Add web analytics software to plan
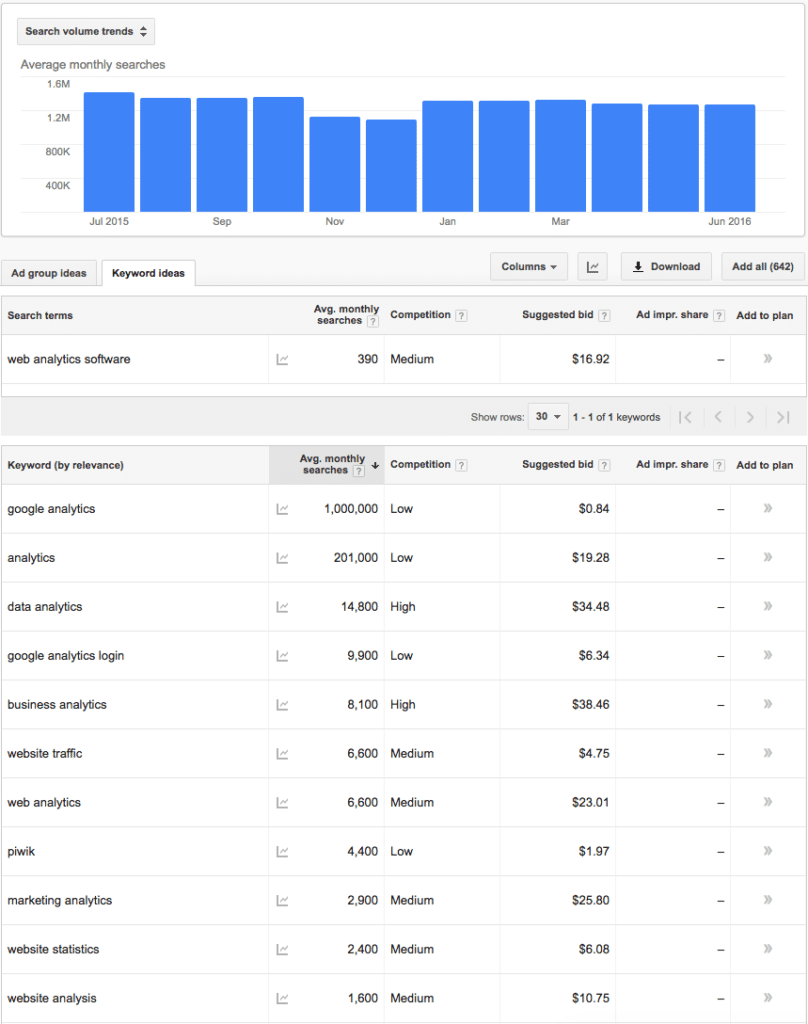The height and width of the screenshot is (1024, 808). 768,359
